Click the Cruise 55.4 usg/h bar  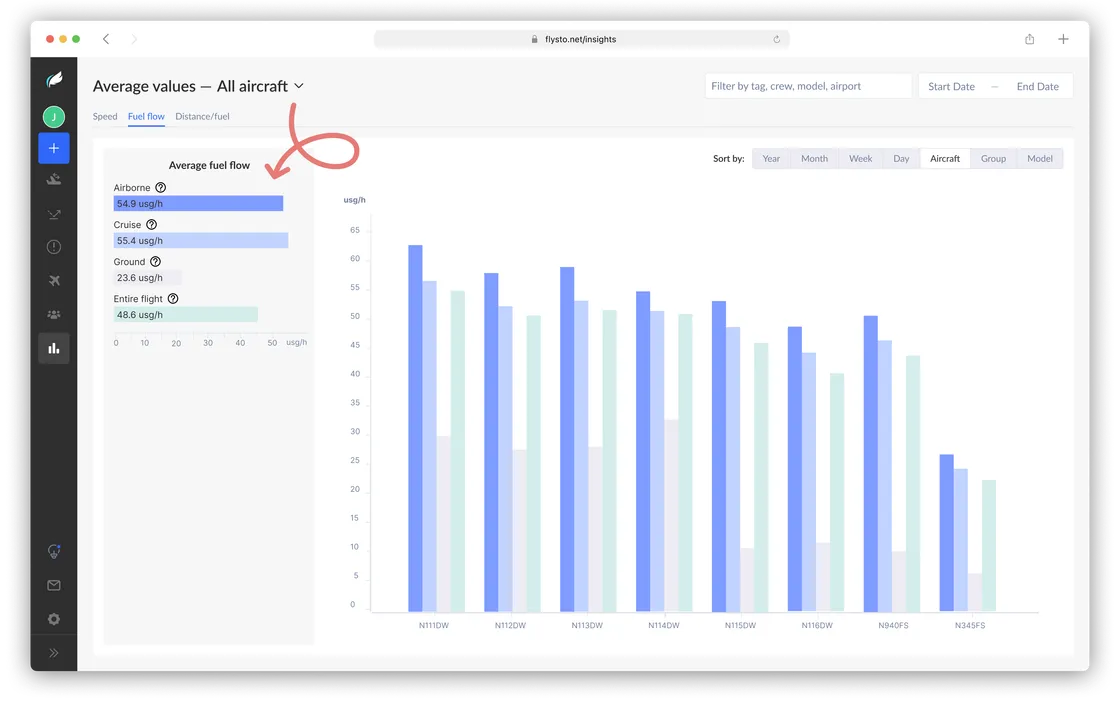pyautogui.click(x=201, y=241)
